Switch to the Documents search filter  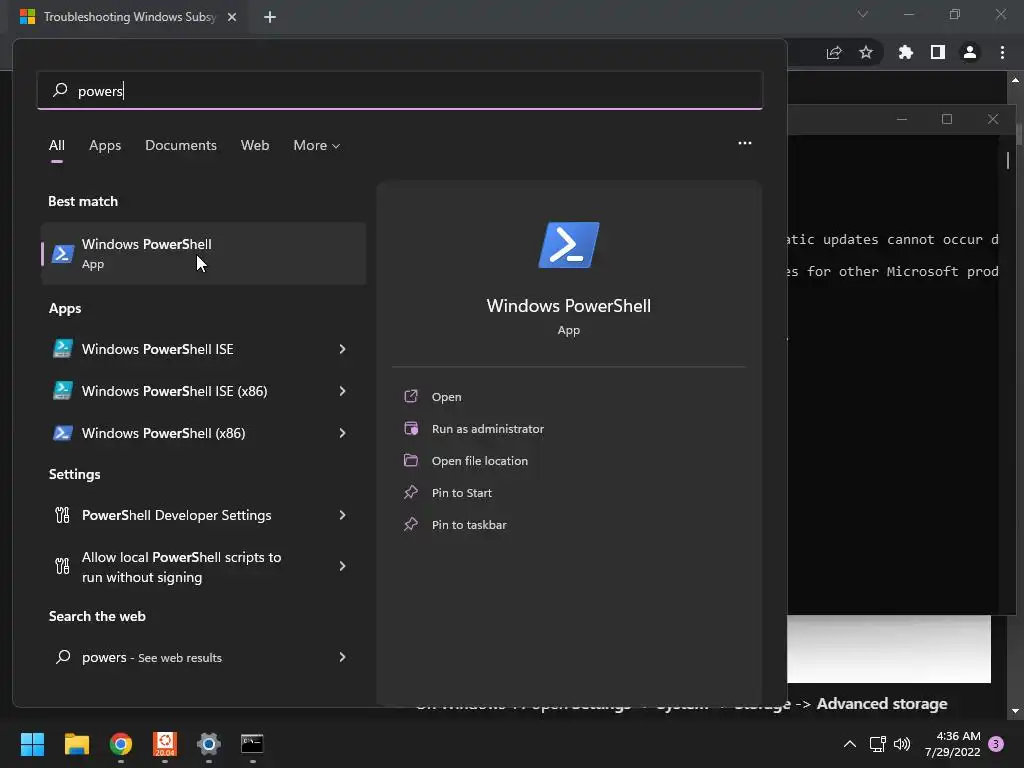click(181, 145)
